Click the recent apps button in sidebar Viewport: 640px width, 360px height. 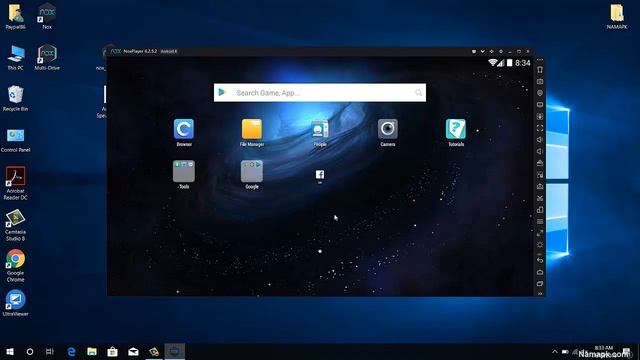pos(540,284)
